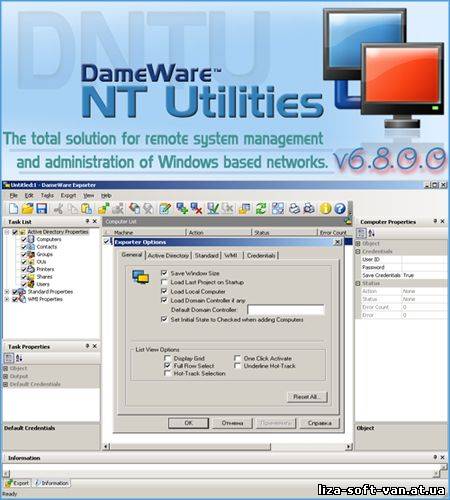Click the Open folder toolbar icon
This screenshot has width=450, height=500.
point(27,209)
